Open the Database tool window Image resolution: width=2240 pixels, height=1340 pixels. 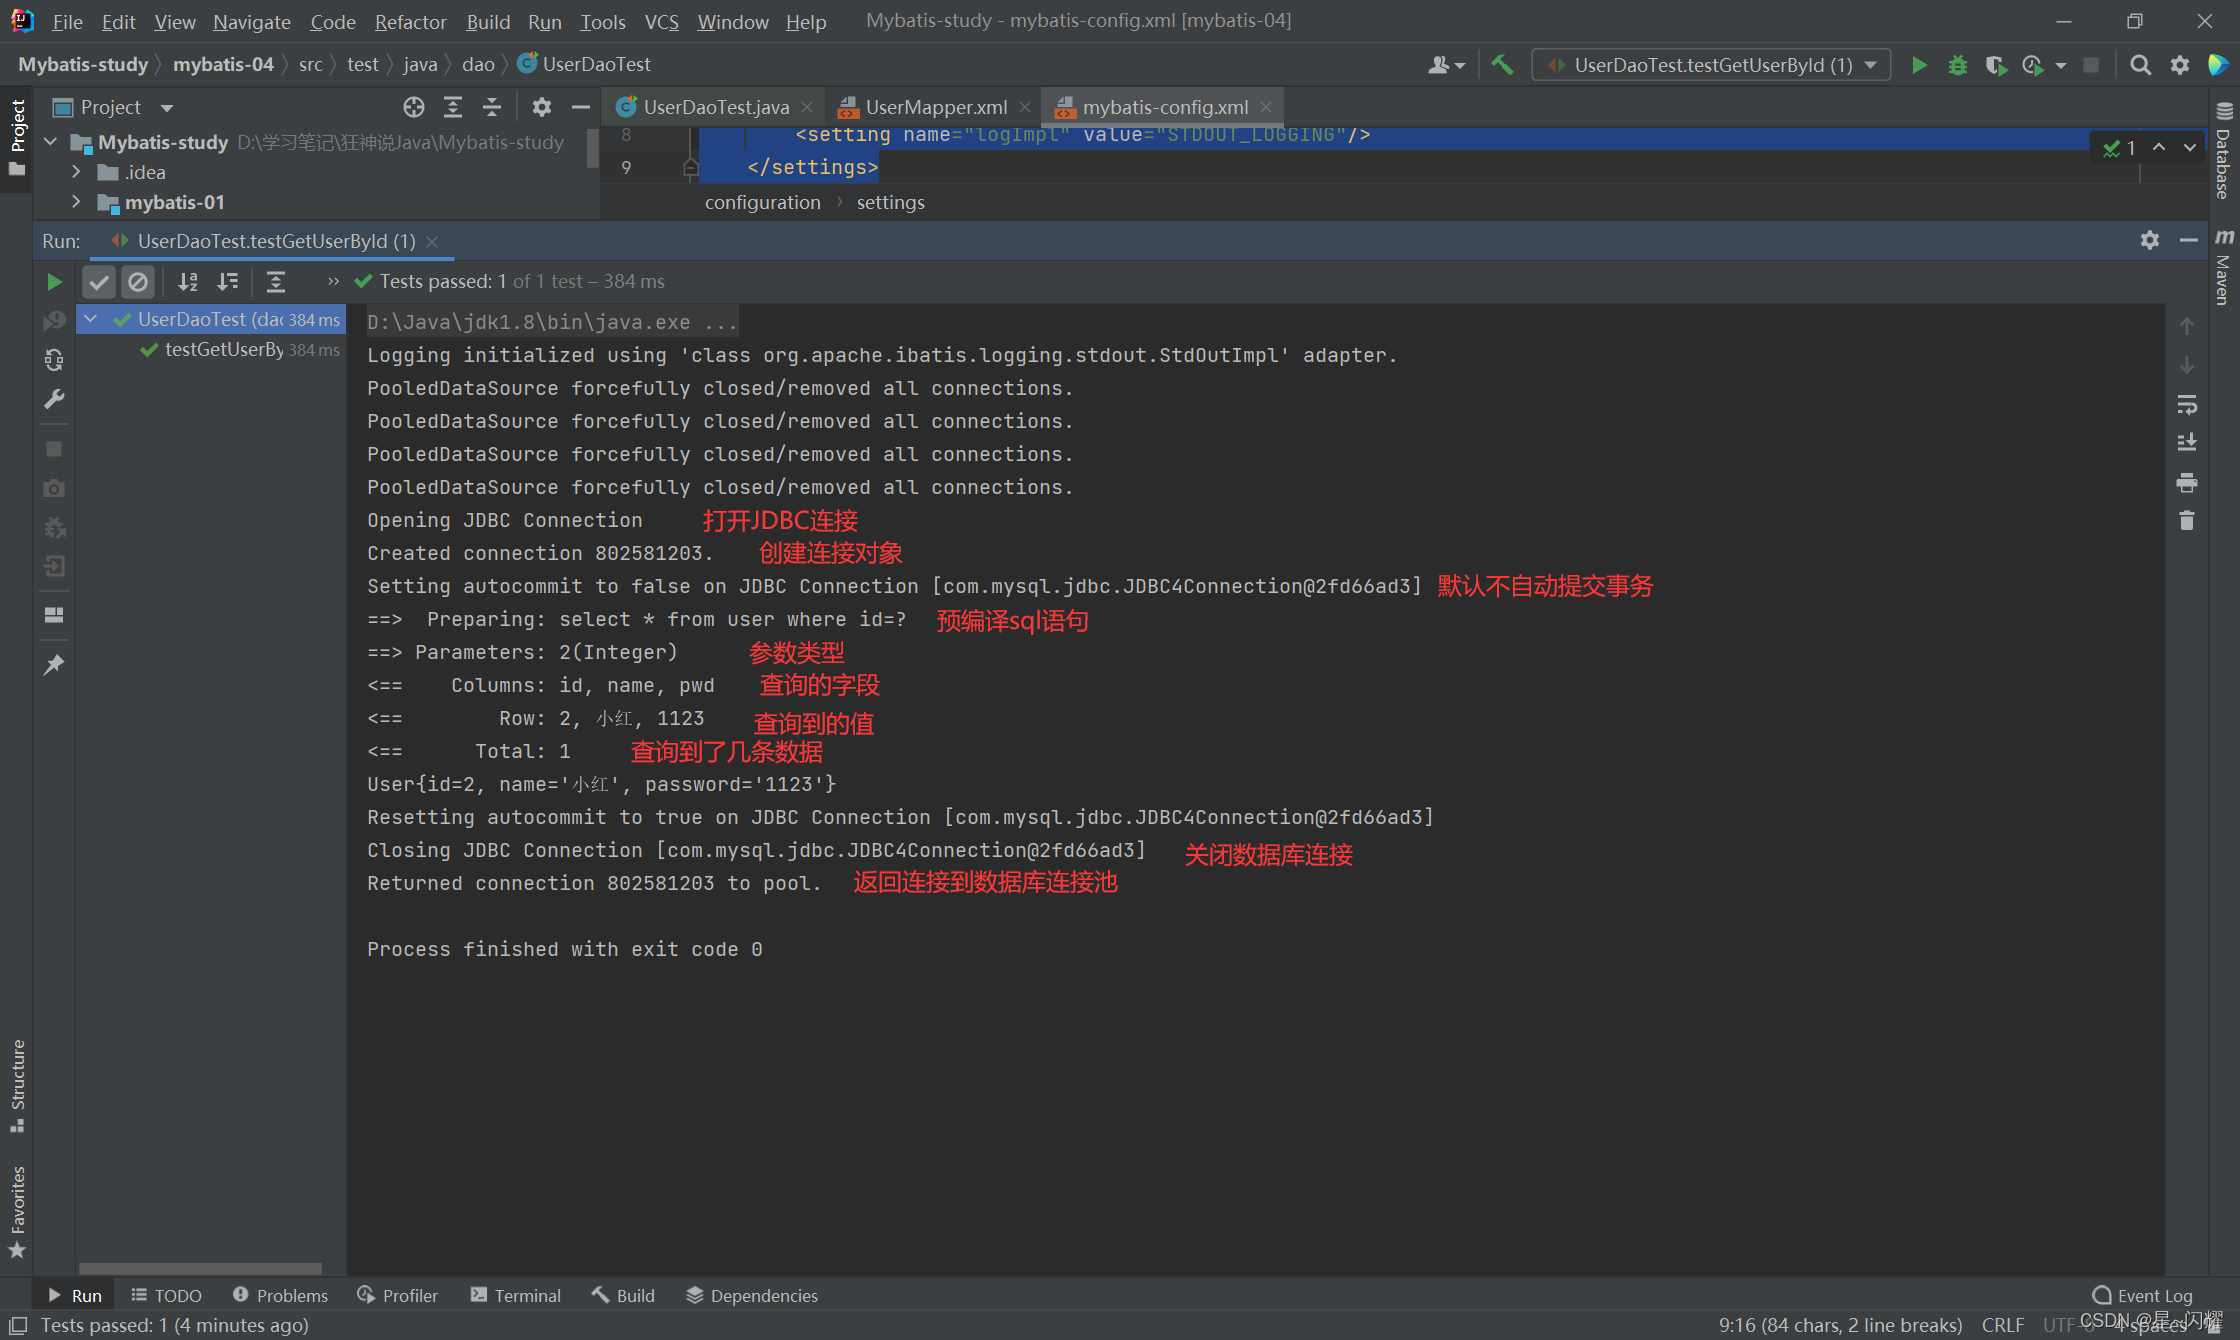tap(2224, 151)
